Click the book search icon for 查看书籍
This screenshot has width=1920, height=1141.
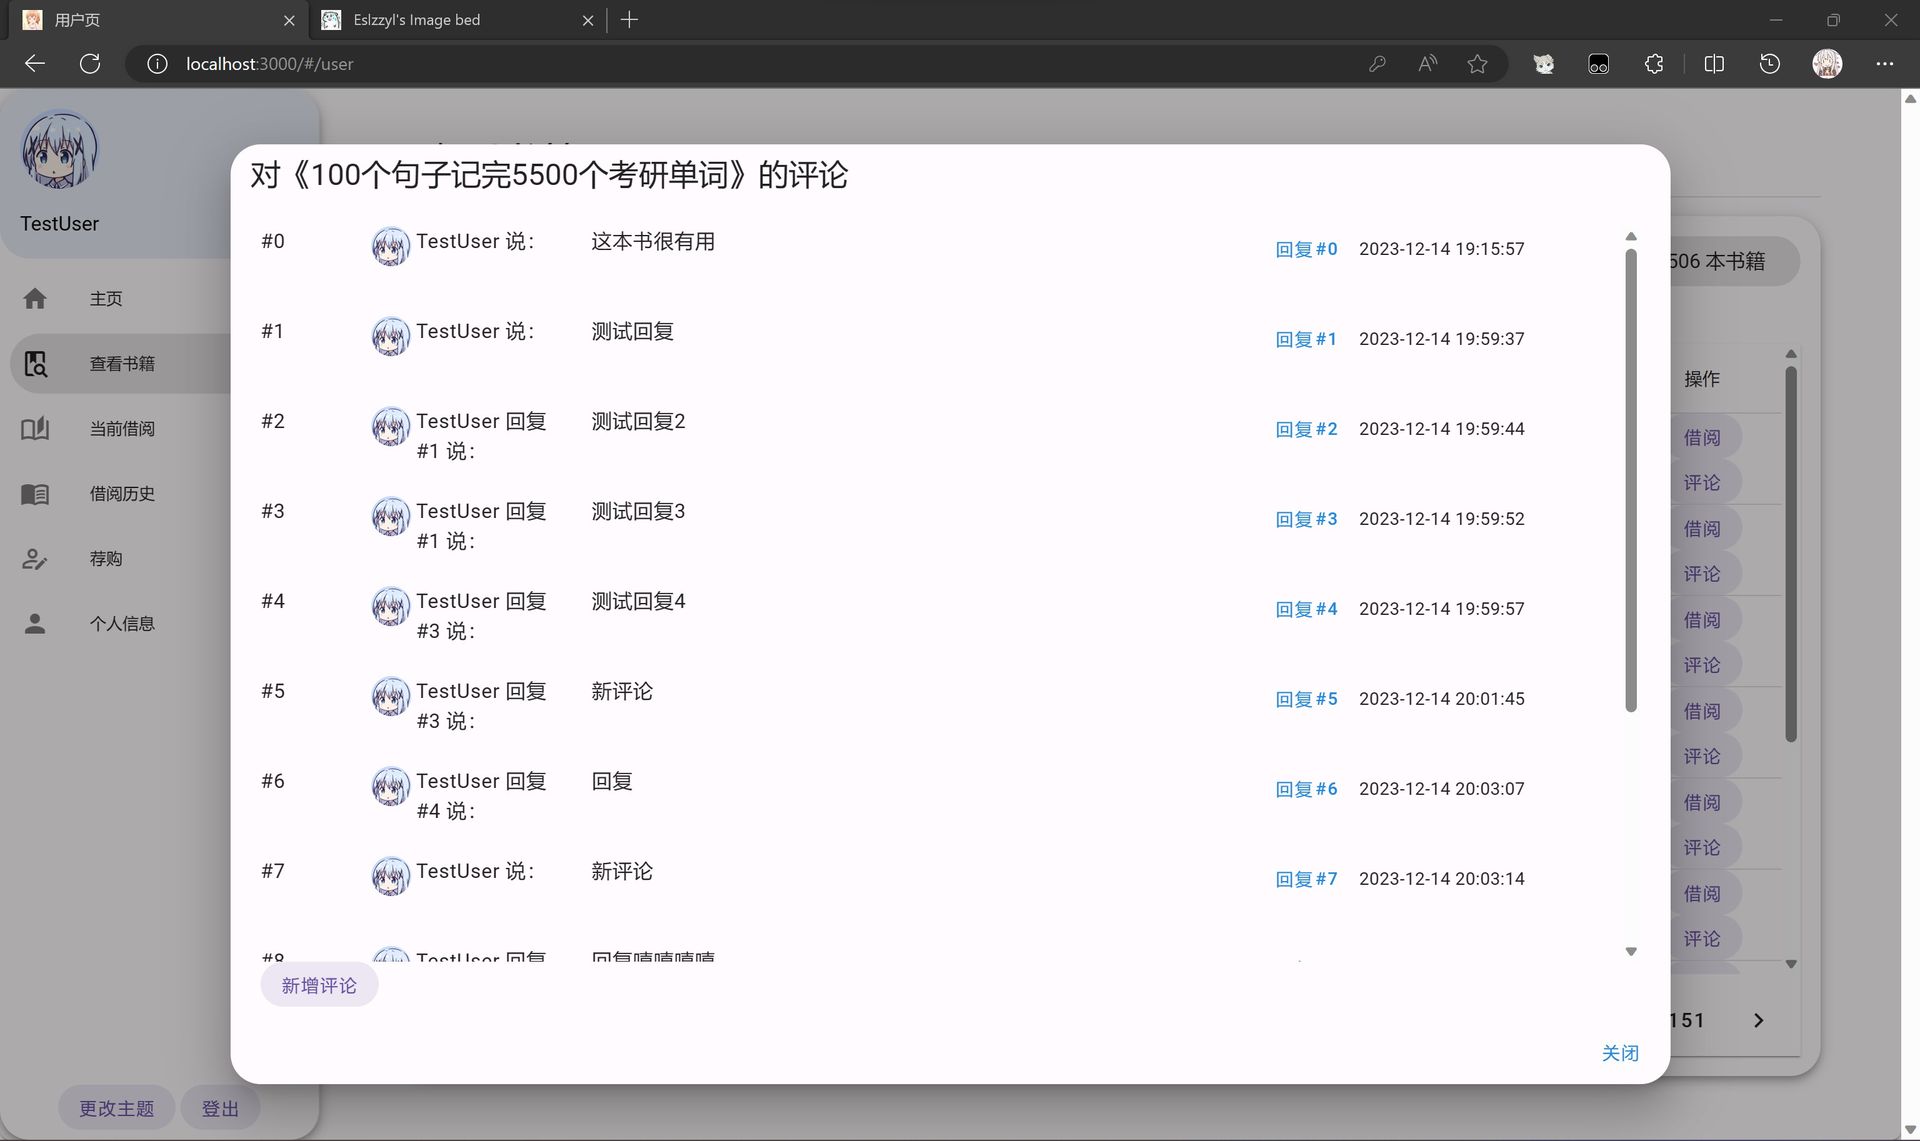click(x=35, y=364)
